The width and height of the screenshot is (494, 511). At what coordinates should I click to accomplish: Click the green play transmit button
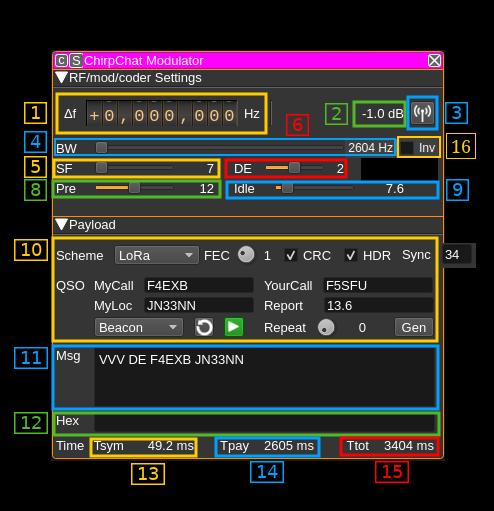pos(234,327)
